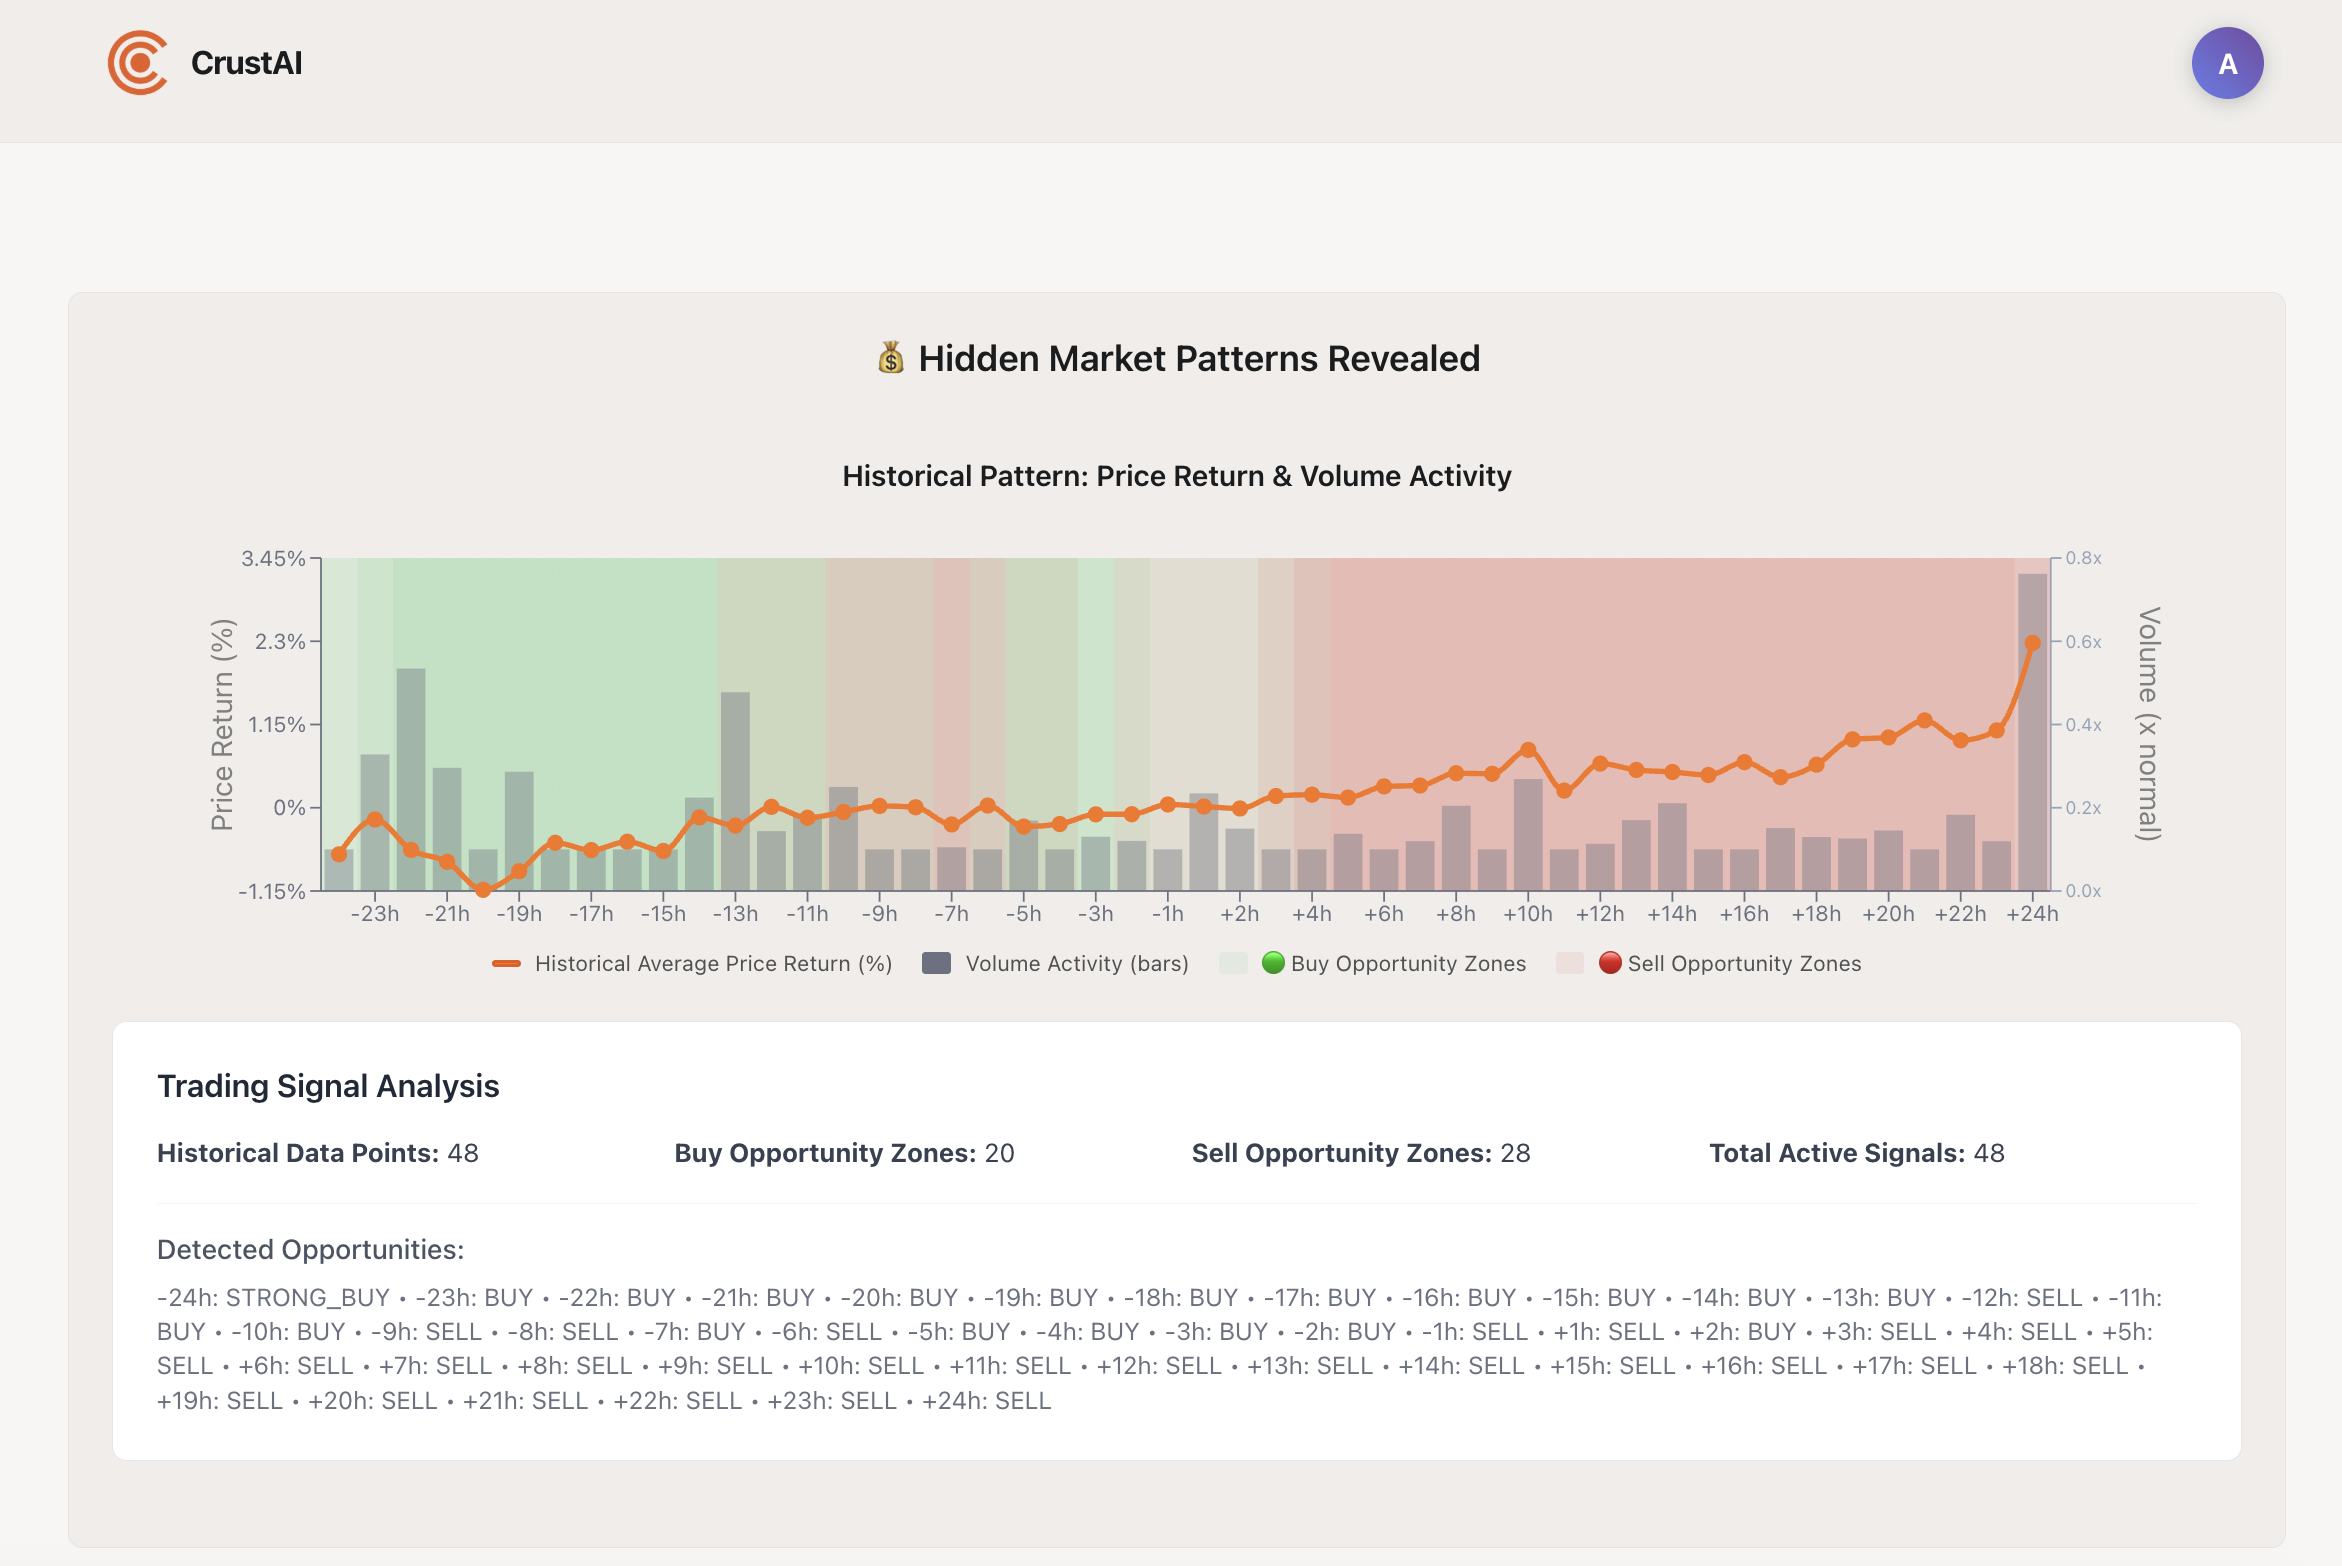Toggle Volume Activity (bars) legend entry

(1077, 964)
